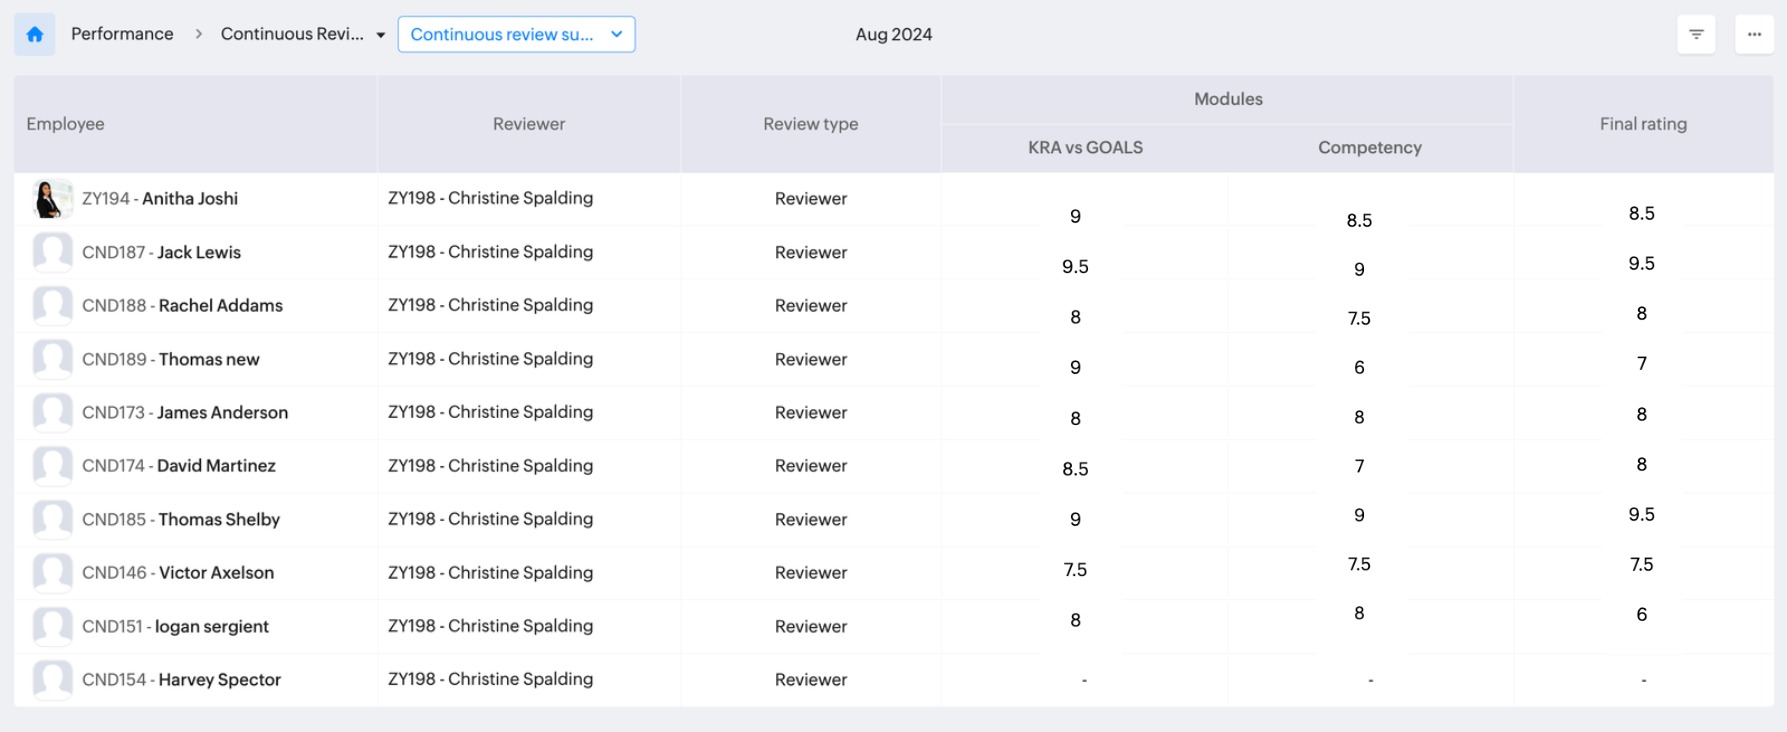The height and width of the screenshot is (732, 1787).
Task: Click Jack Lewis's avatar placeholder
Action: (52, 252)
